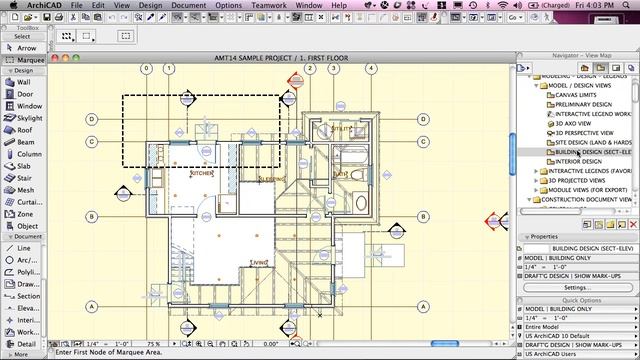Screen dimensions: 640x360
Task: Click the horizontal scrollbar thumb below drawing
Action: click(445, 344)
